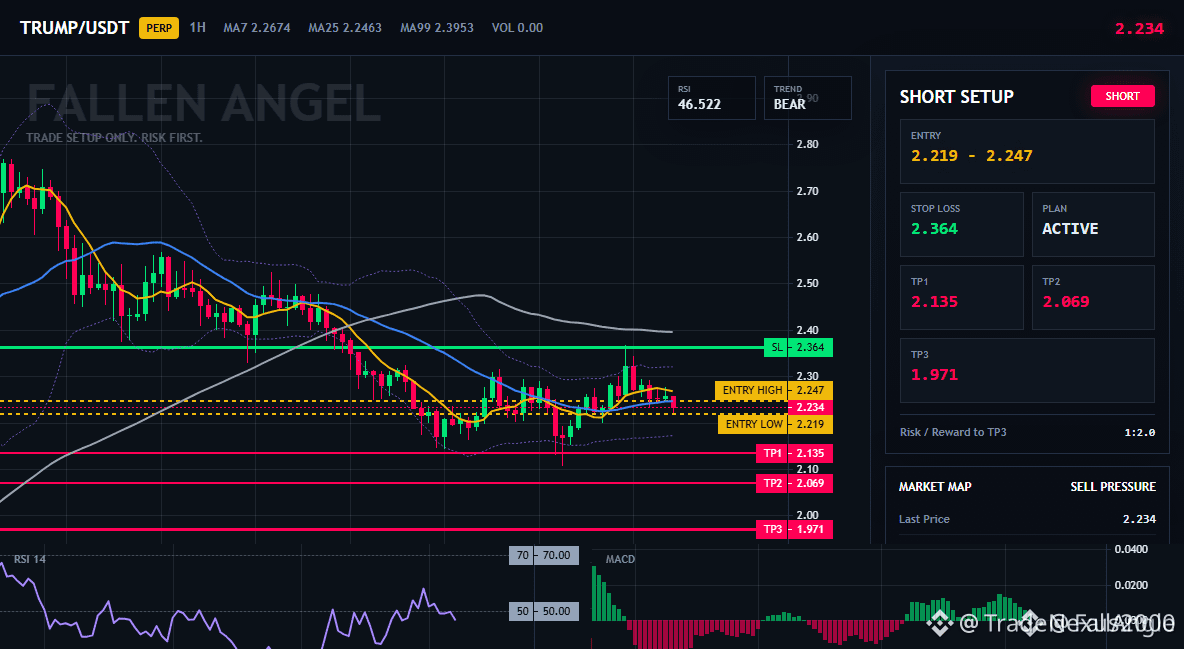
Task: Click the MA25 2.2463 indicator label
Action: pos(345,28)
